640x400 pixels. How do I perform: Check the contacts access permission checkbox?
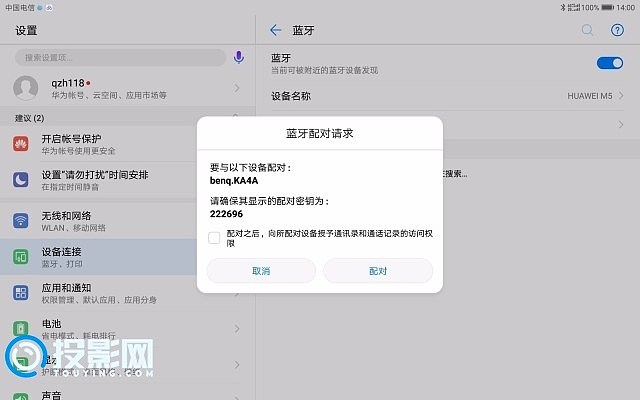point(214,238)
